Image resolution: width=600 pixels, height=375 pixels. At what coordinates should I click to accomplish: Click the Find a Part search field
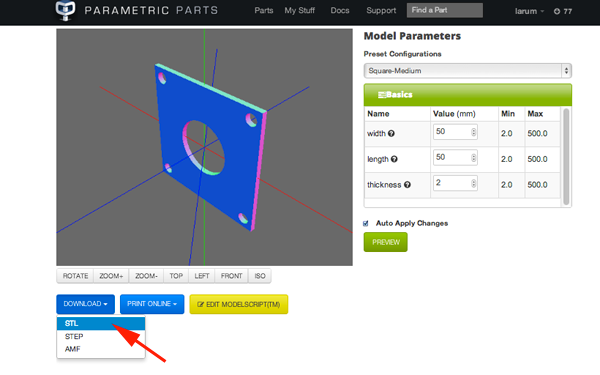point(445,10)
